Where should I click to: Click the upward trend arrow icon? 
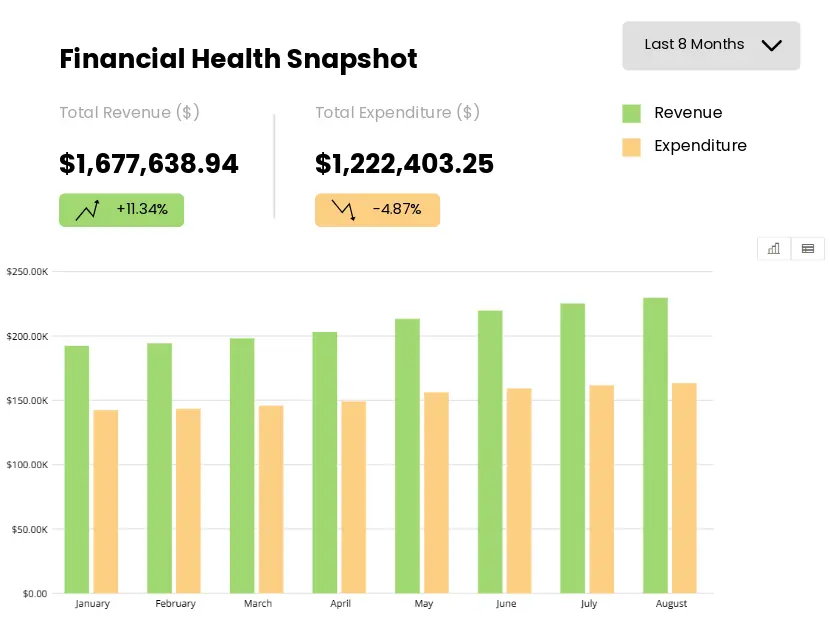point(88,210)
